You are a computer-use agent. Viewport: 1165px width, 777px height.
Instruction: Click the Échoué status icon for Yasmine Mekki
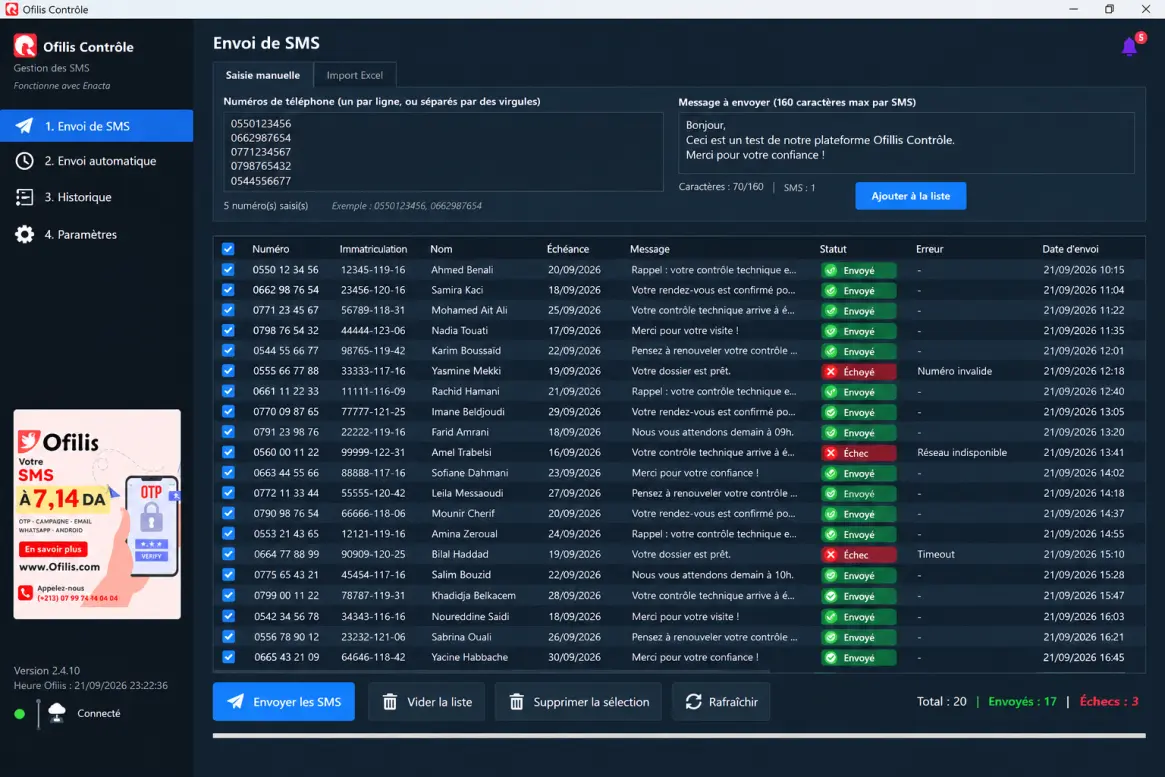pyautogui.click(x=831, y=371)
